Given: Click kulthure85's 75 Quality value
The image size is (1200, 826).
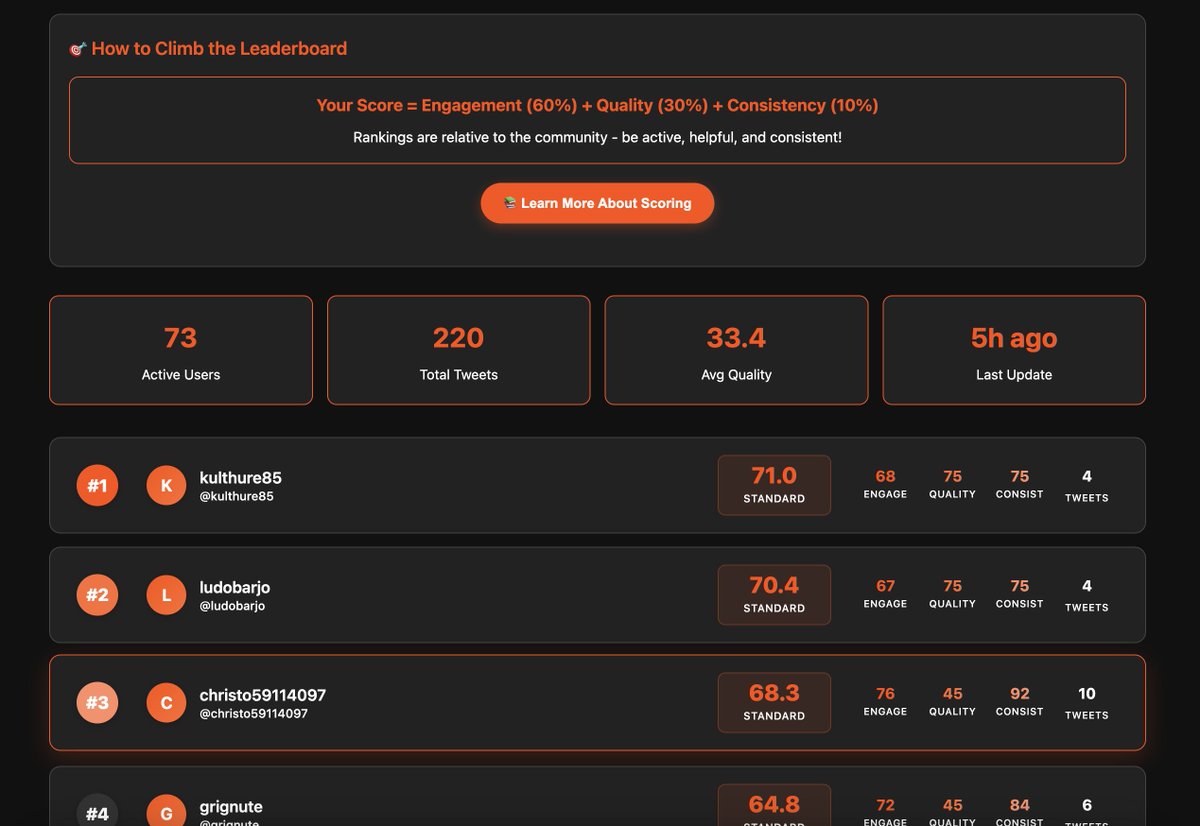Looking at the screenshot, I should pyautogui.click(x=952, y=476).
